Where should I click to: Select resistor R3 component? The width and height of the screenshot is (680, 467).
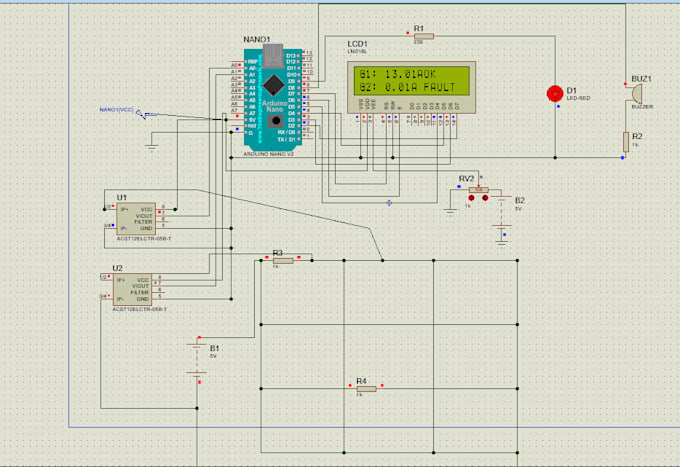click(x=283, y=261)
